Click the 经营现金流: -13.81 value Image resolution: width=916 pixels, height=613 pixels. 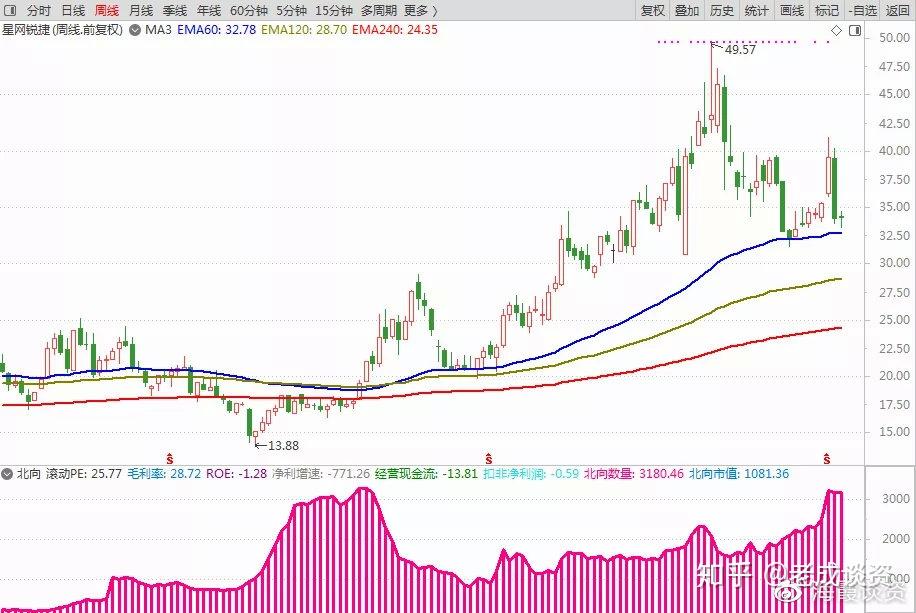point(426,473)
